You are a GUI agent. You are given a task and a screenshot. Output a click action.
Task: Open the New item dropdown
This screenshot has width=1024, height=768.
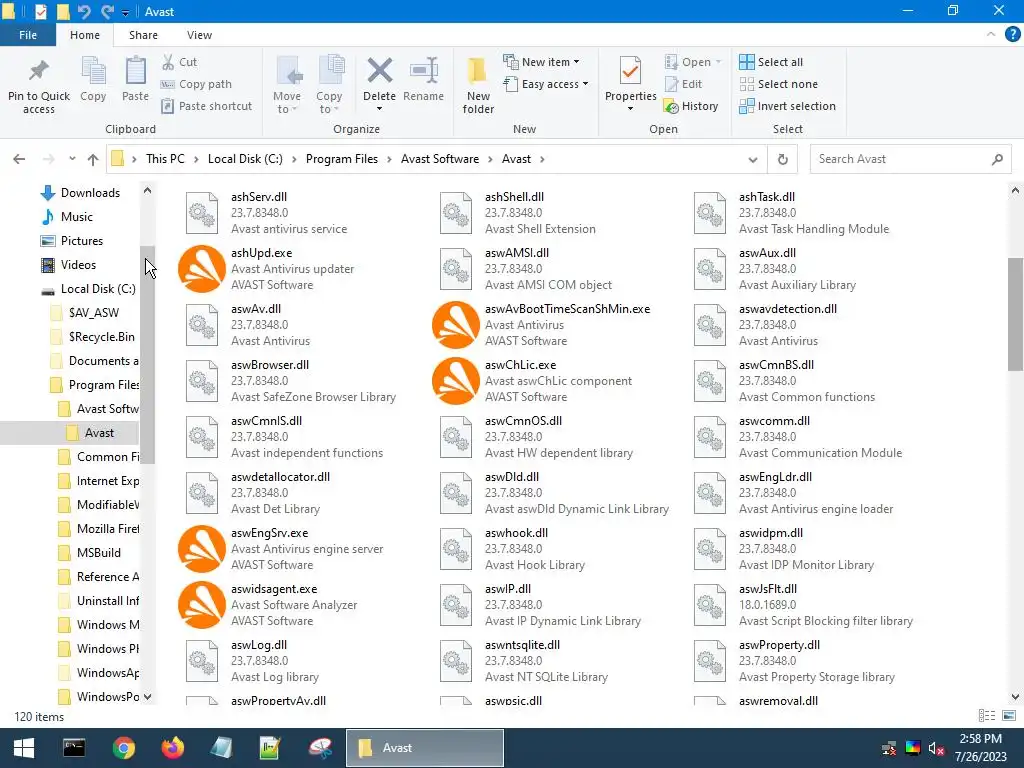coord(541,62)
